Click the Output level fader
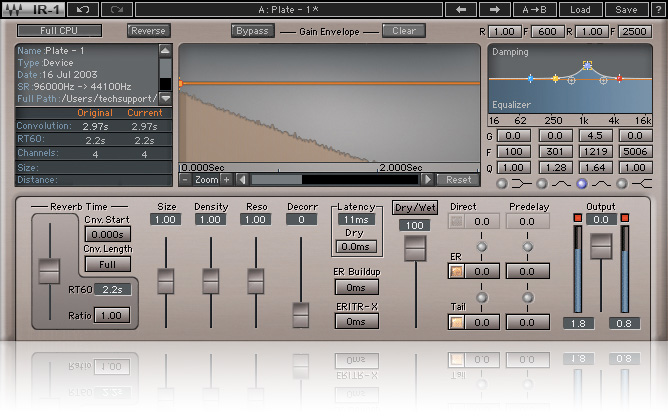 pos(600,246)
